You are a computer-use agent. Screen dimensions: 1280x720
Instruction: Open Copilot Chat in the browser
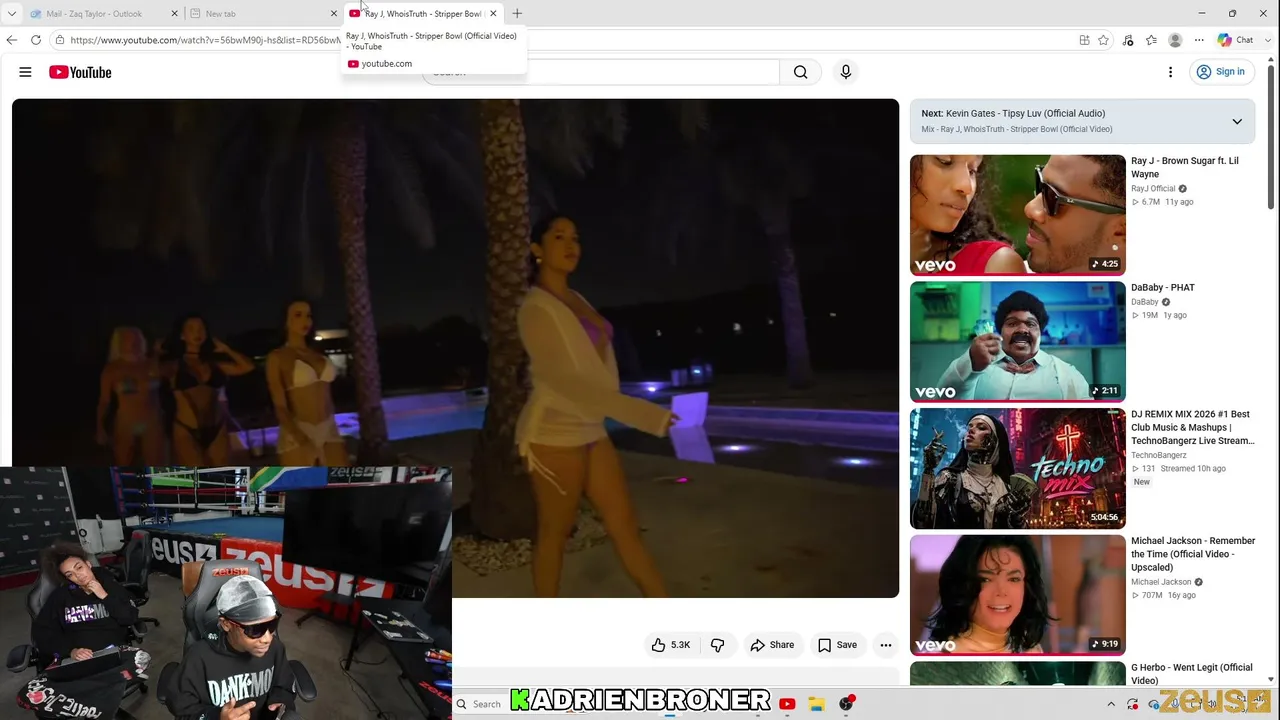tap(1236, 40)
